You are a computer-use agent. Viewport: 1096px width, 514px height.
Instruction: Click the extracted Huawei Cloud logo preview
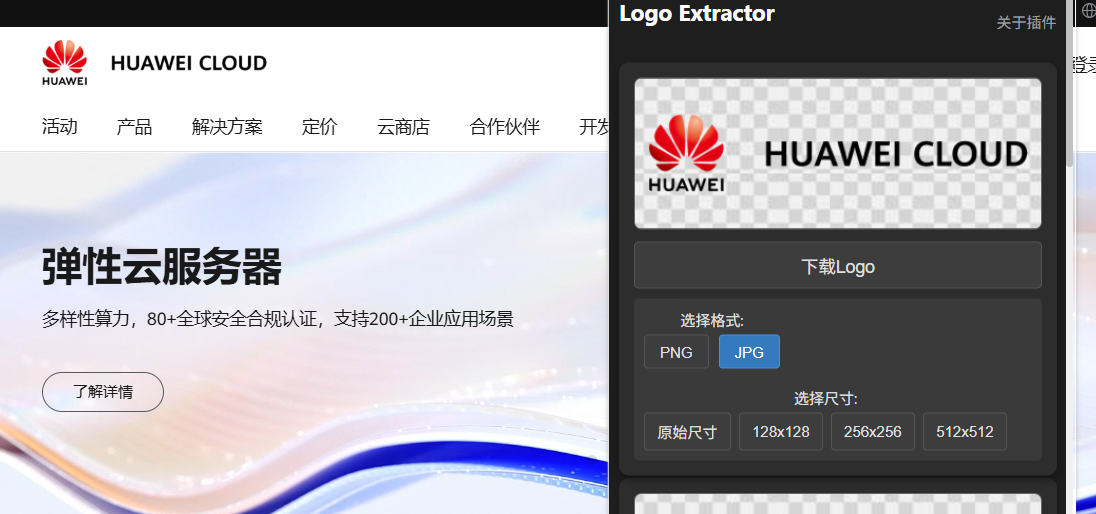point(837,153)
